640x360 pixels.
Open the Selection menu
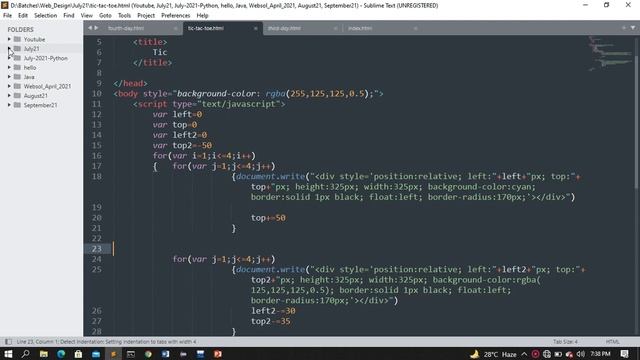click(45, 16)
